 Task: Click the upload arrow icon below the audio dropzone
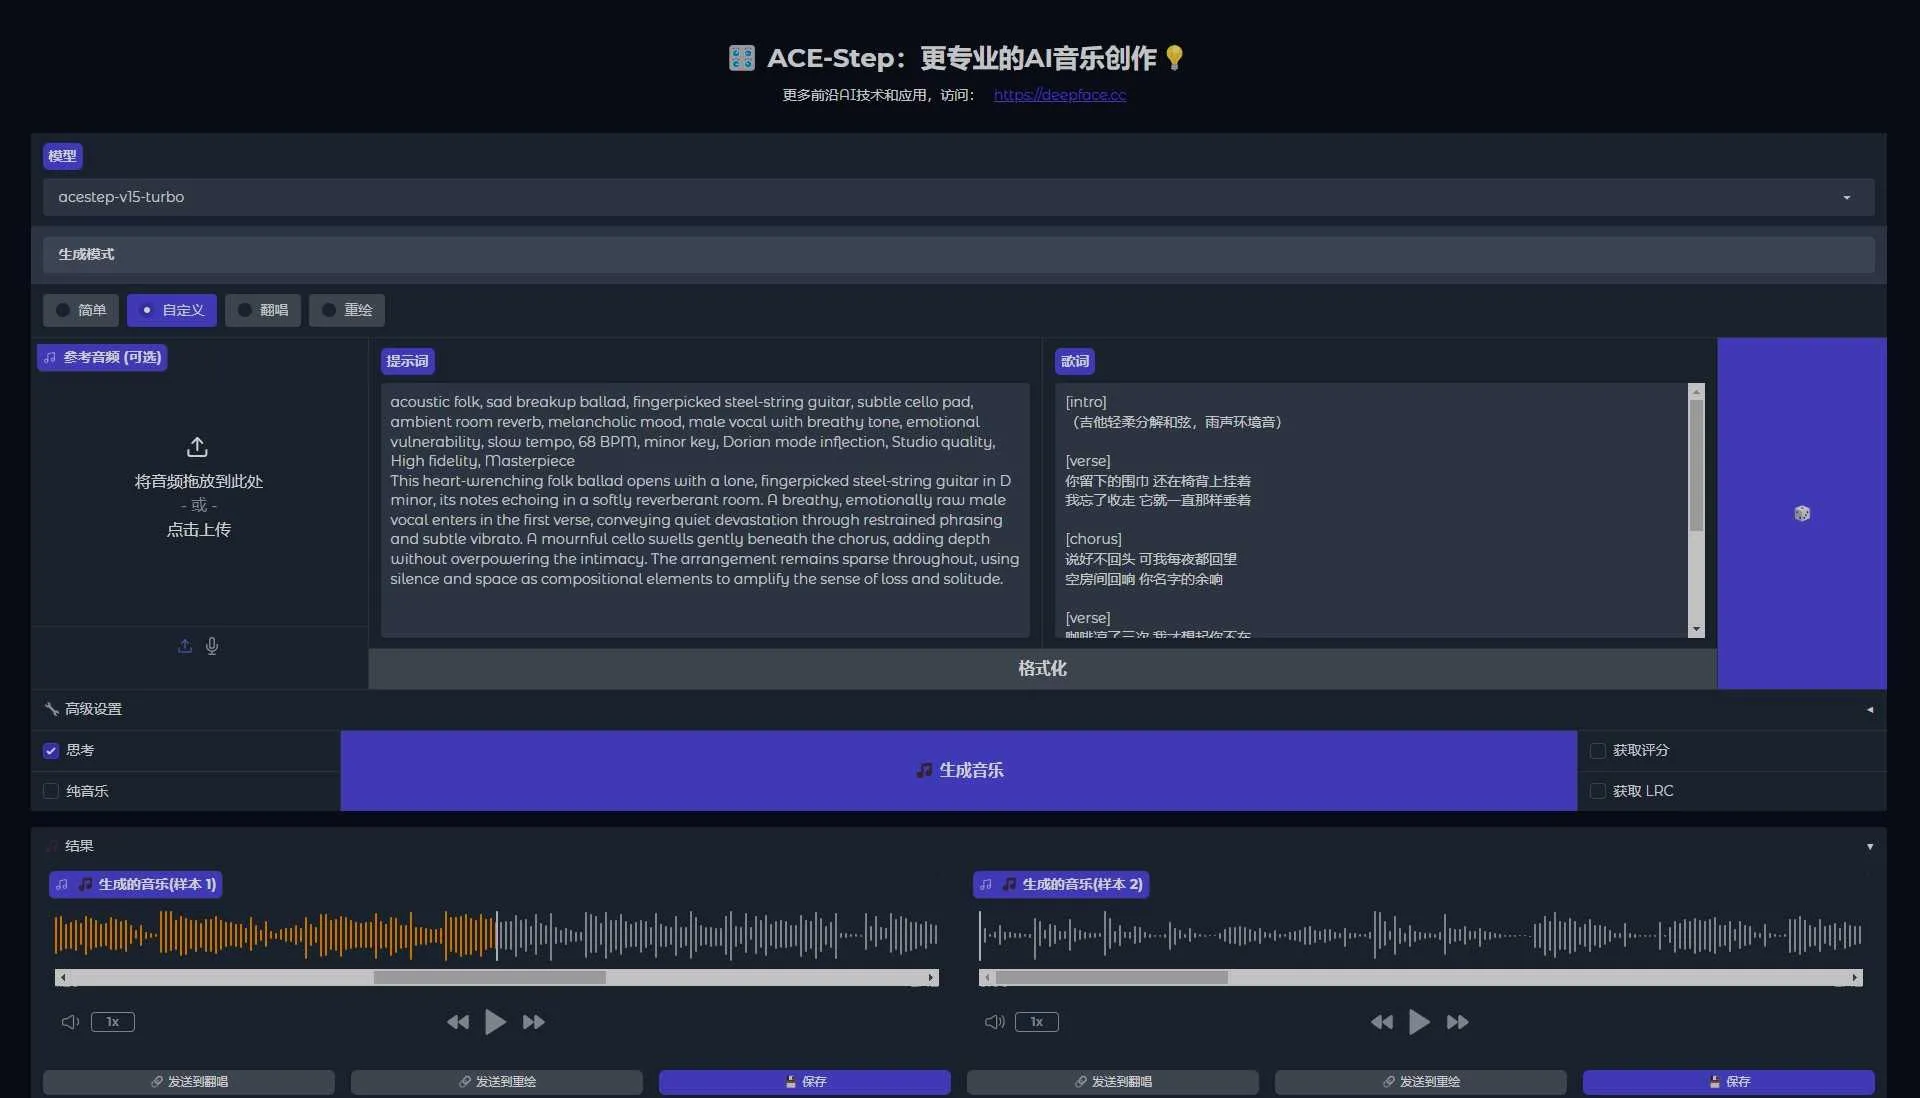(x=184, y=646)
